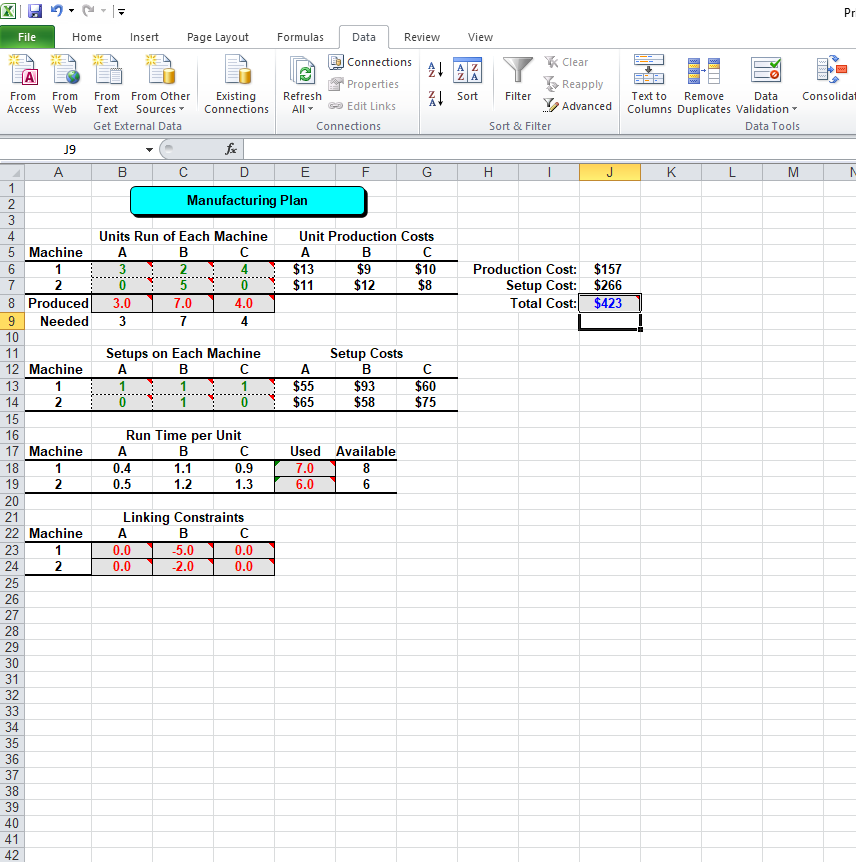Click the Edit Links button

click(x=362, y=106)
